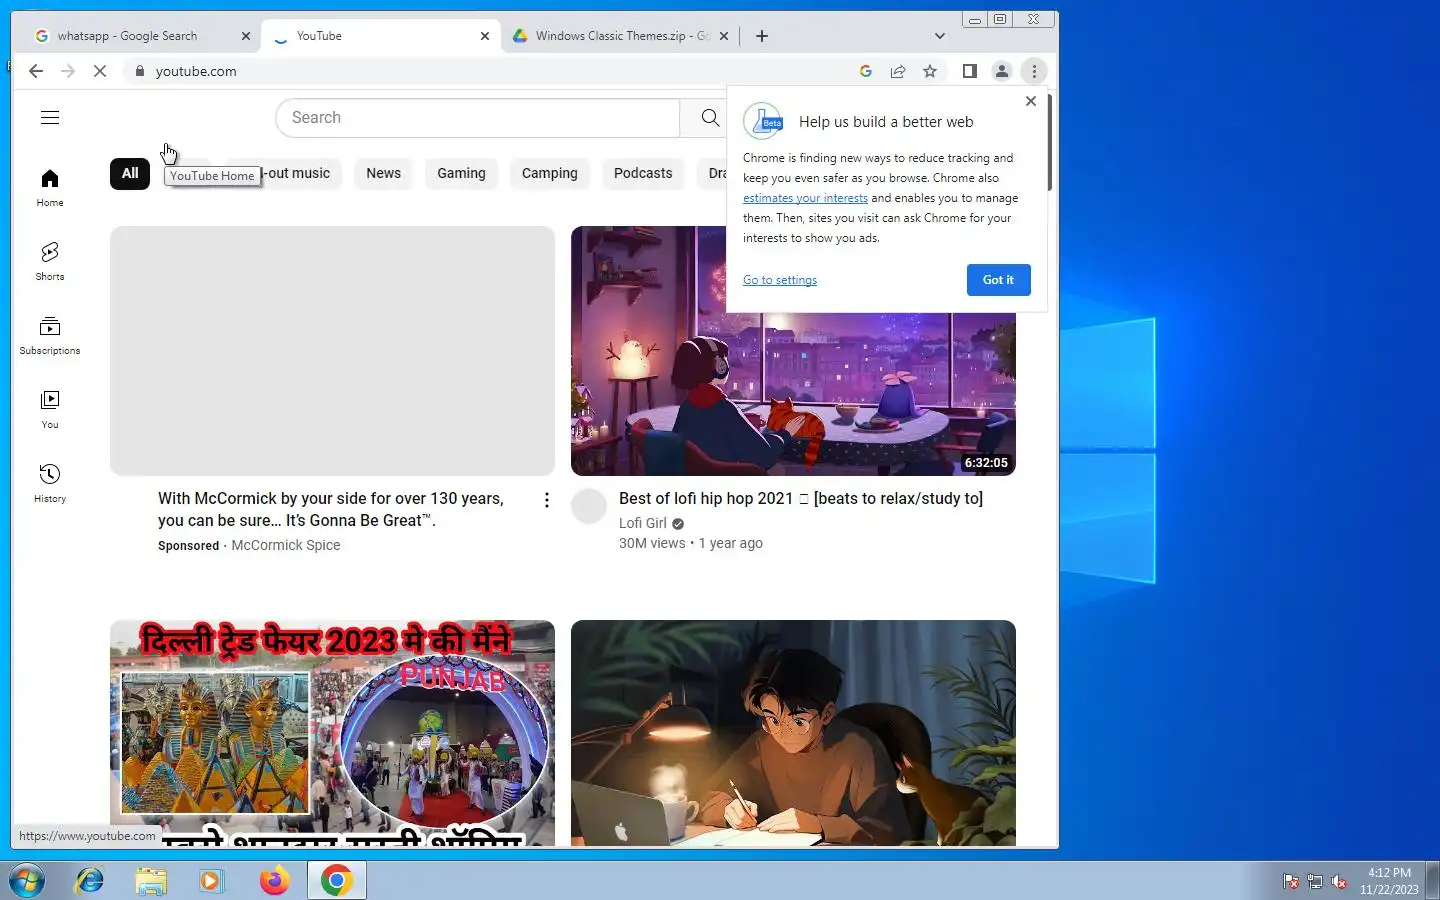1440x900 pixels.
Task: Close the Help us build a better web popup
Action: [x=1031, y=101]
